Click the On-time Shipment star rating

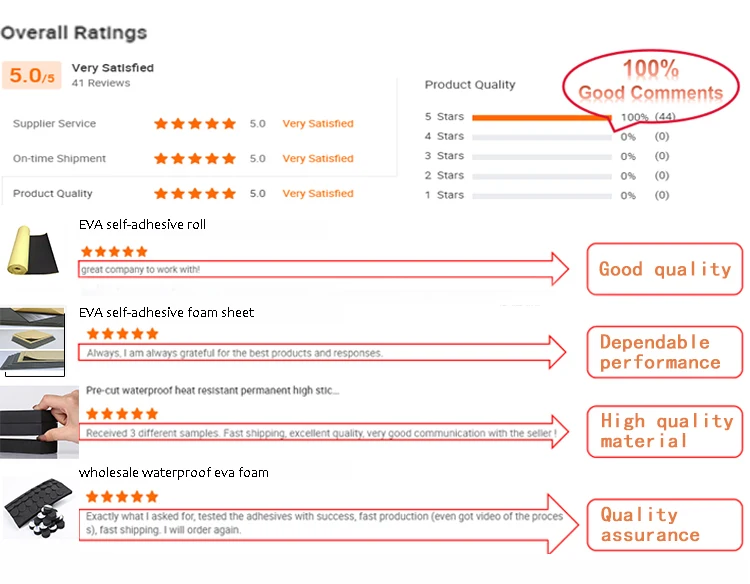[195, 159]
